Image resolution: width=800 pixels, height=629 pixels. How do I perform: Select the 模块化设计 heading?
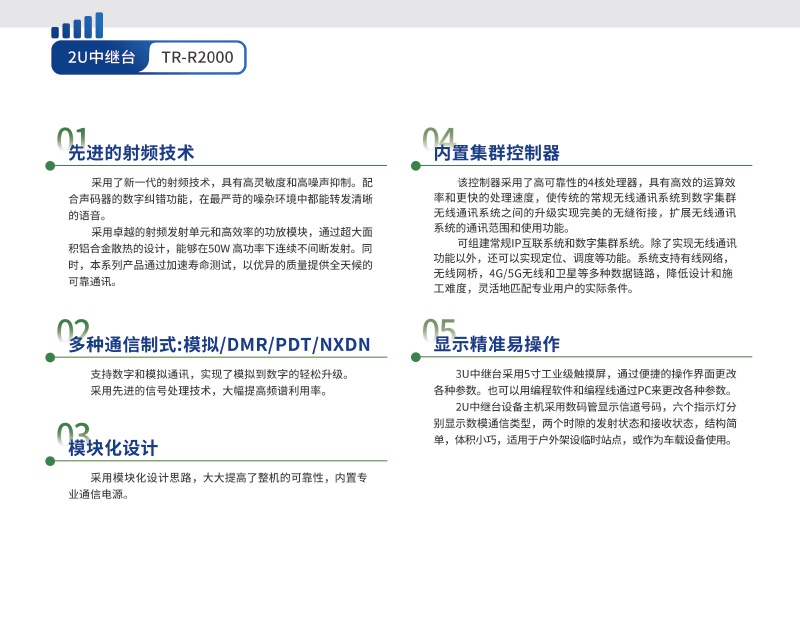(113, 448)
